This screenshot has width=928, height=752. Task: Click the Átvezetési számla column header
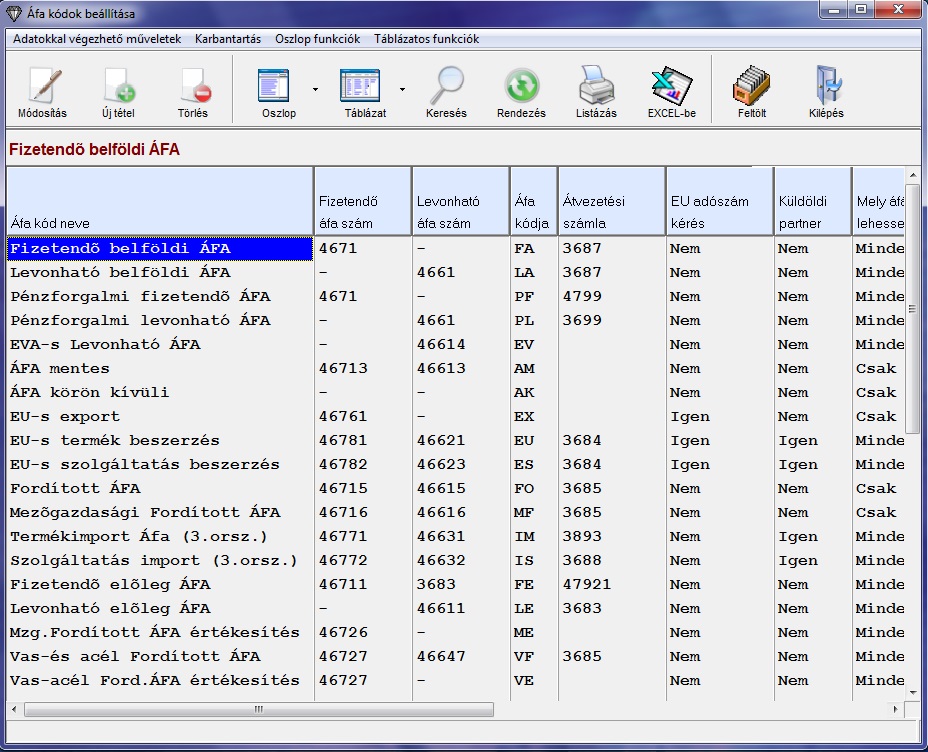pos(611,202)
